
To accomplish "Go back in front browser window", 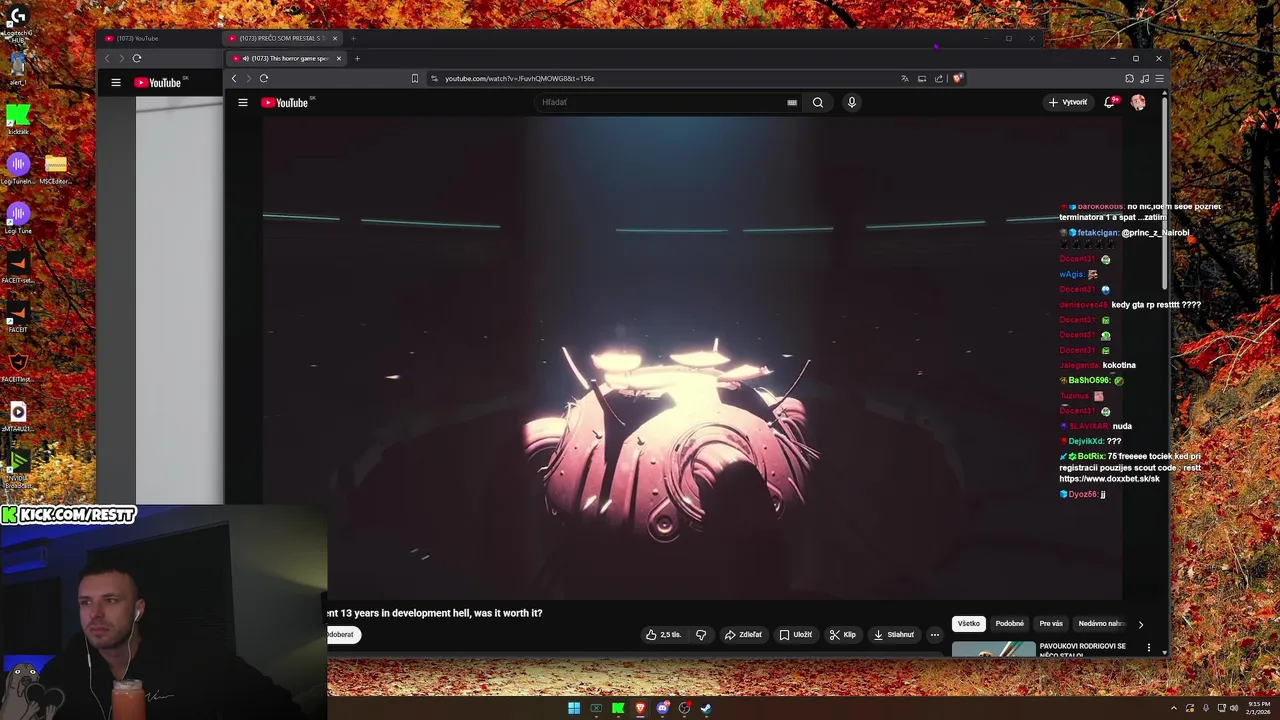I will tap(234, 78).
